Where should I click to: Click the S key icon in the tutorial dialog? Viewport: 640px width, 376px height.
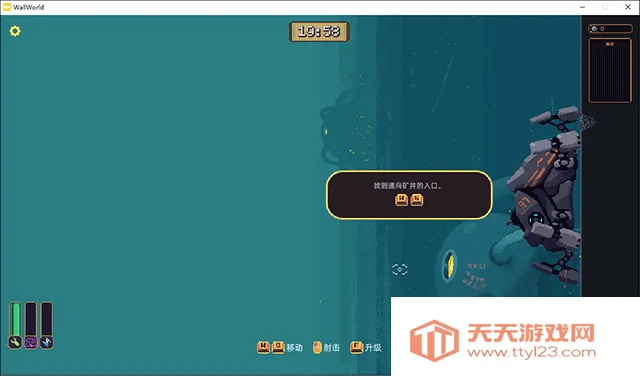[417, 200]
